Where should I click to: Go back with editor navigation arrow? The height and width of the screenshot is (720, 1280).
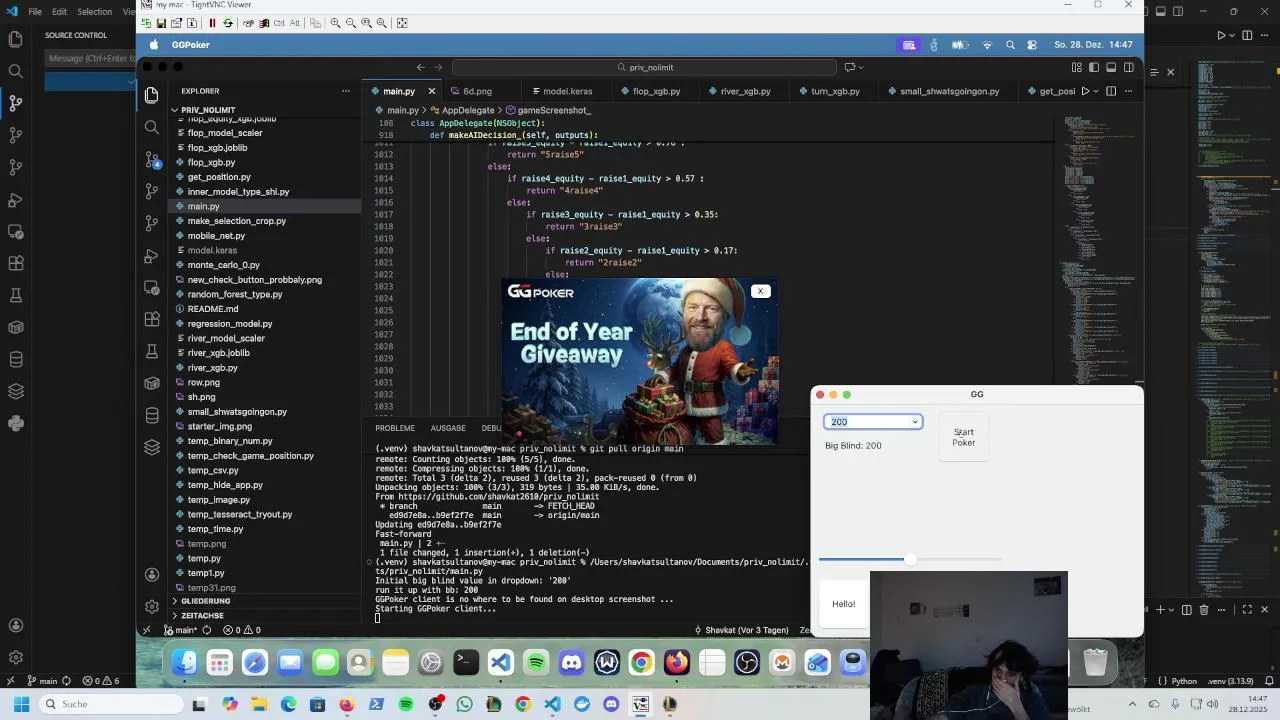pyautogui.click(x=420, y=67)
